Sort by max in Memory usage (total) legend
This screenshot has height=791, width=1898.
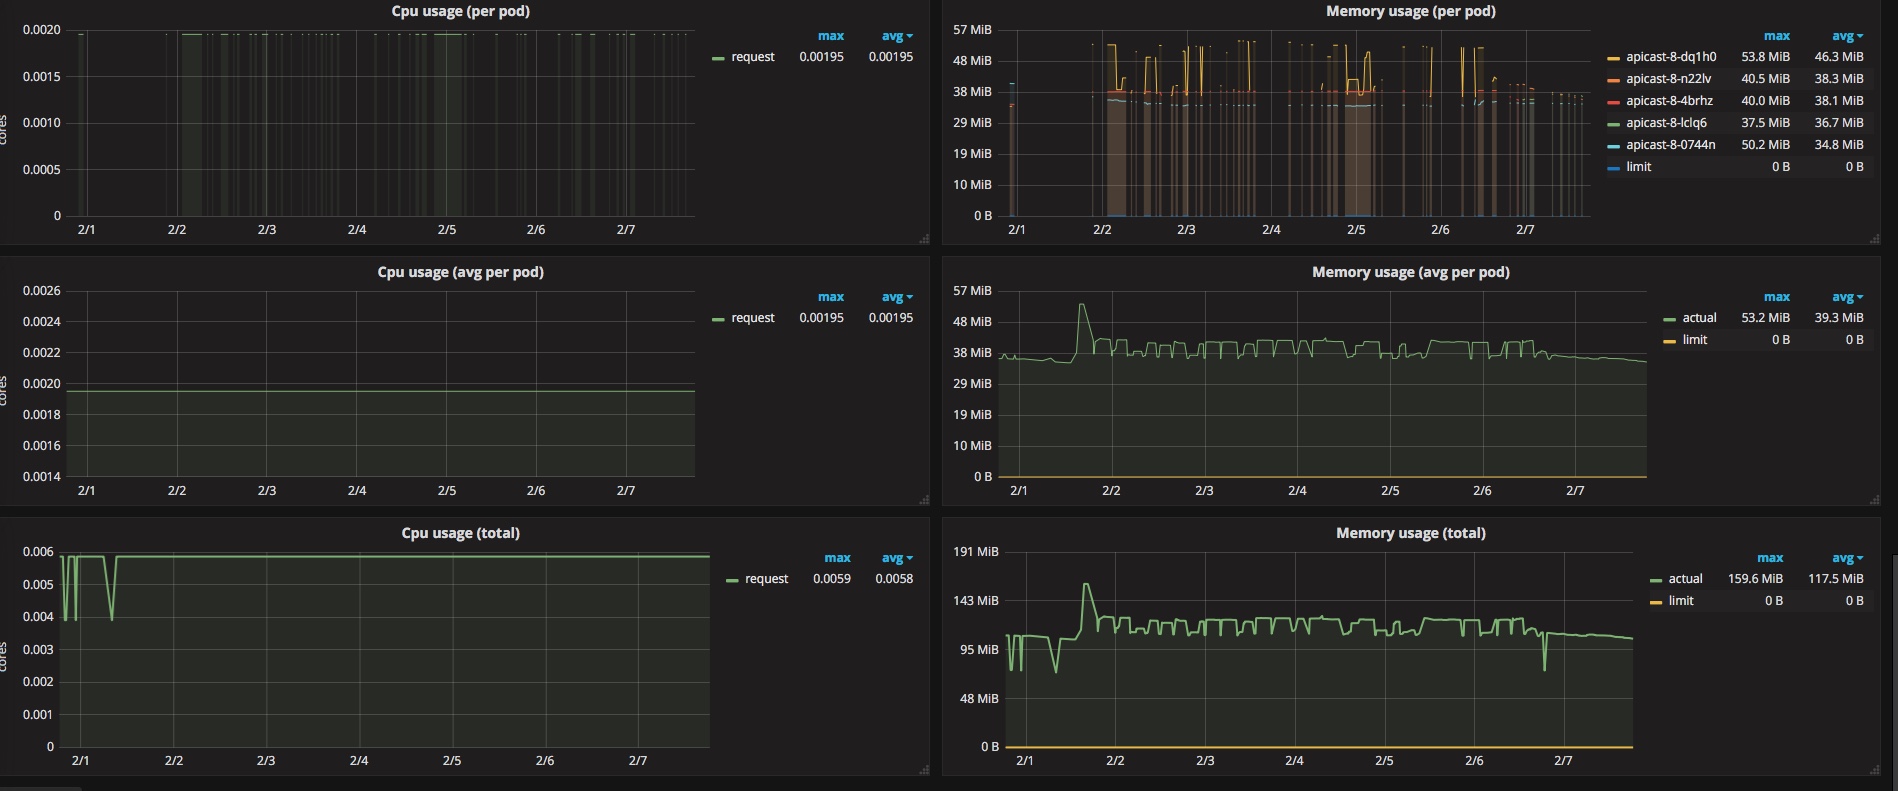[1769, 558]
